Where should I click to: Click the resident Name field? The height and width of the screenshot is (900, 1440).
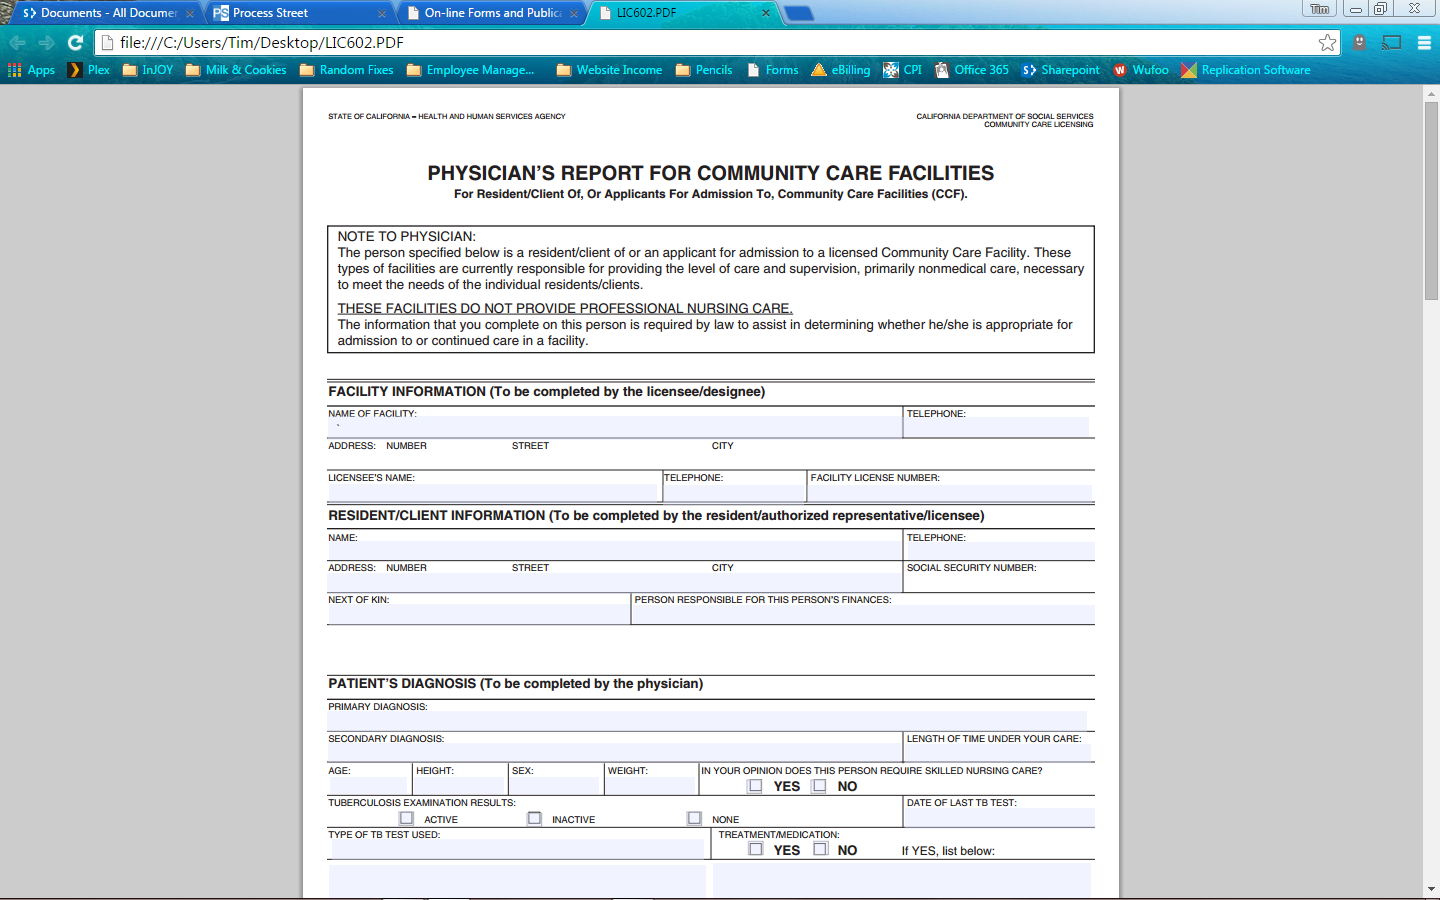pos(614,551)
